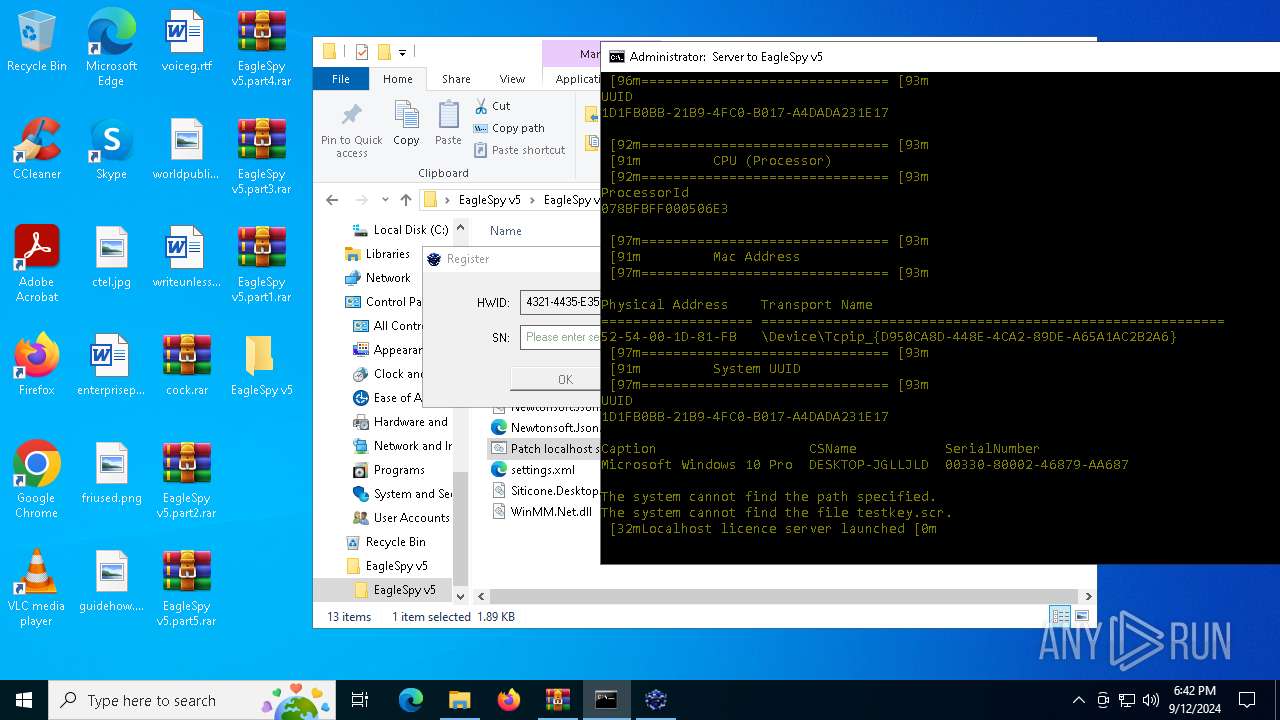Launch Microsoft Edge from desktop

coord(111,47)
